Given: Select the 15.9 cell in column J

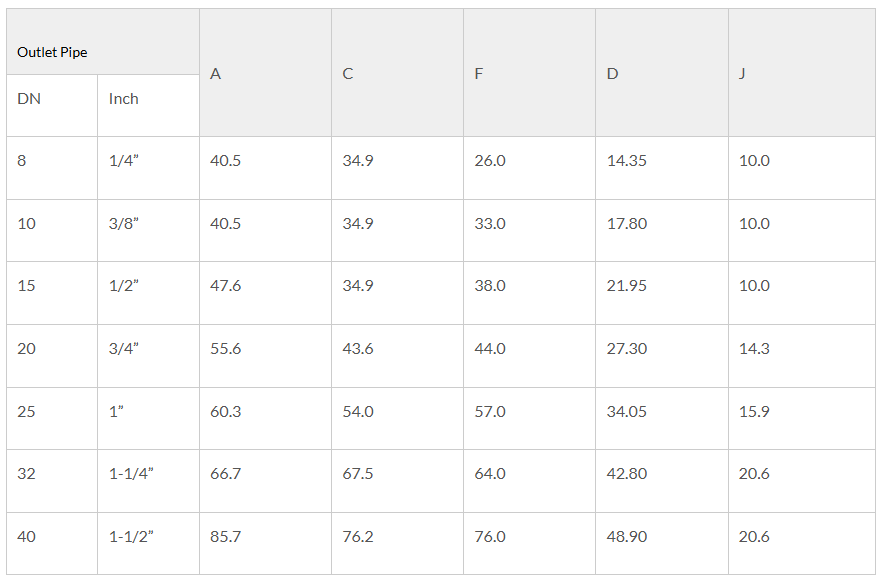Looking at the screenshot, I should click(802, 418).
